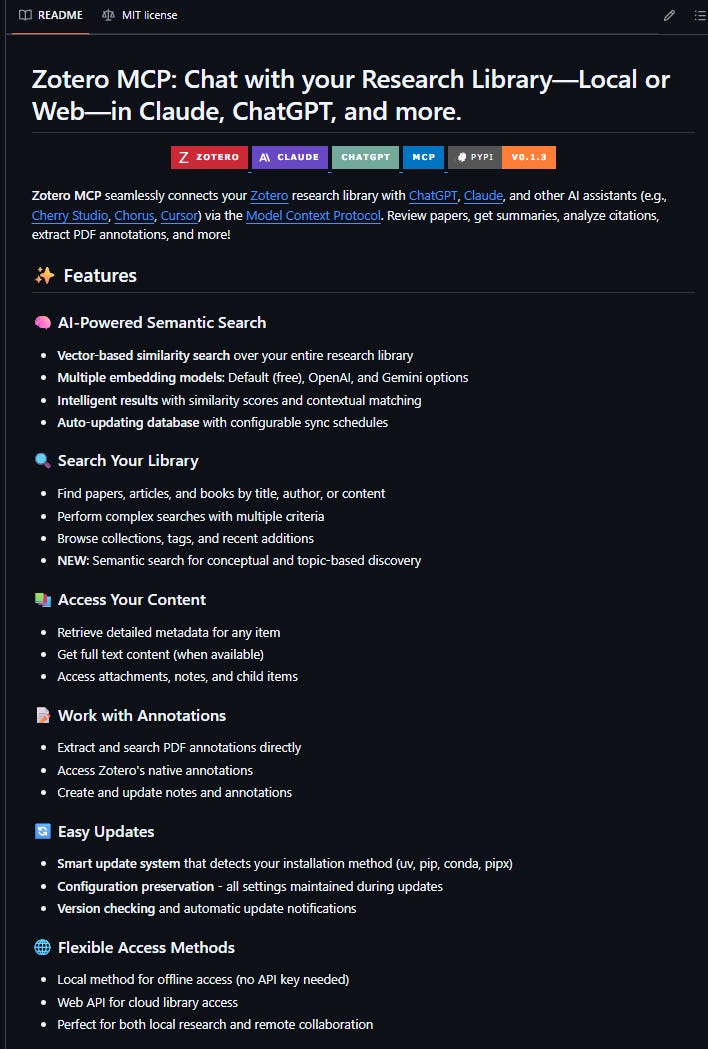Screen dimensions: 708x1049
Task: Click 'Web API for cloud library' bullet
Action: click(x=147, y=1003)
